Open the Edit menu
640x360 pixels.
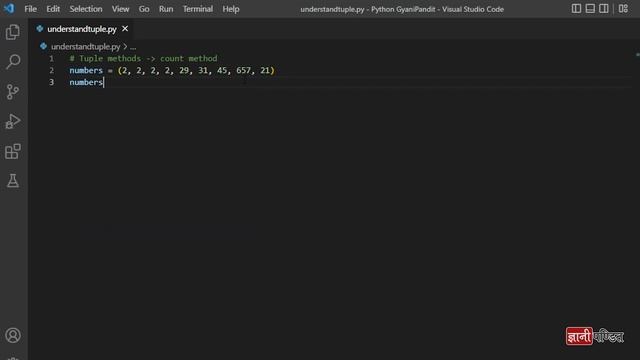coord(53,9)
